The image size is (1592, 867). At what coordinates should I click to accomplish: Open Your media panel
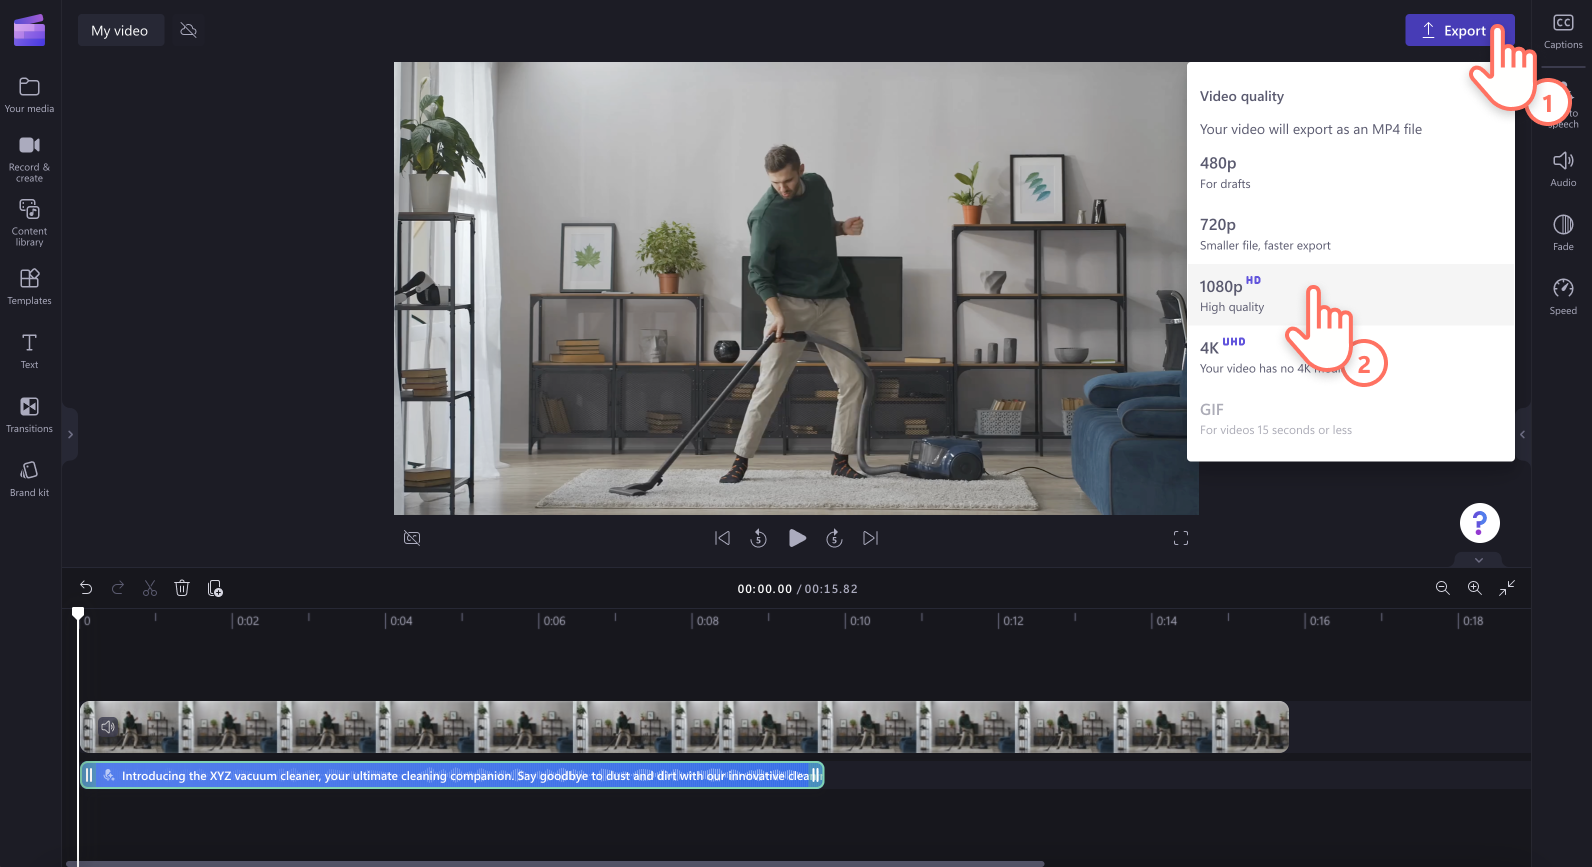tap(29, 95)
